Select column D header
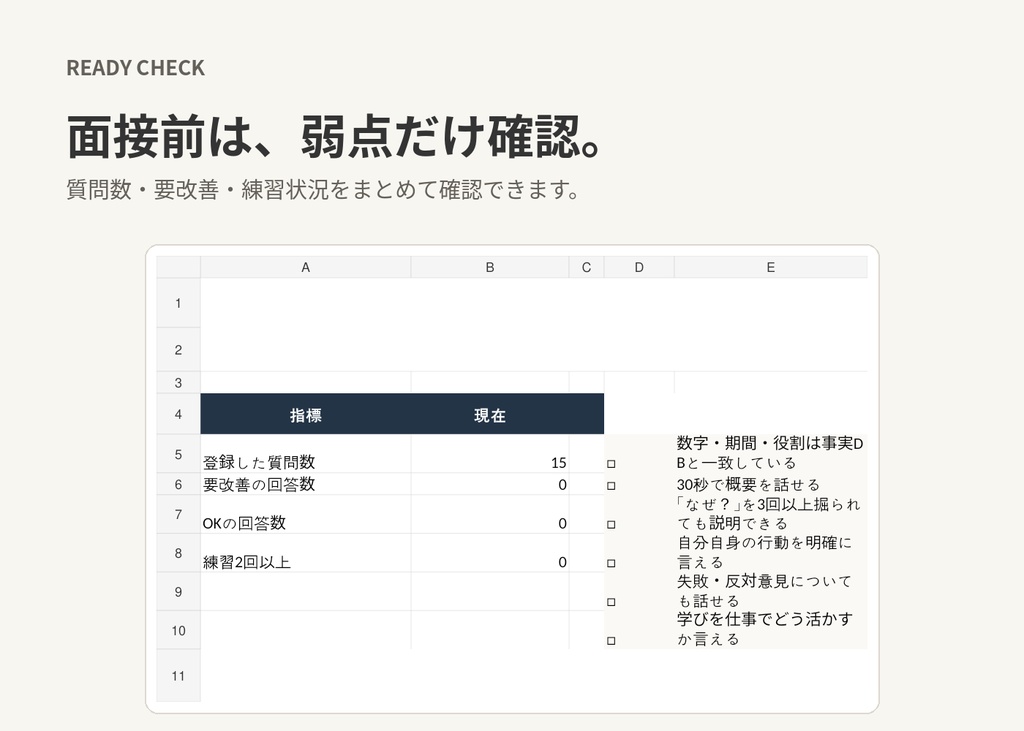The width and height of the screenshot is (1024, 731). [x=639, y=267]
